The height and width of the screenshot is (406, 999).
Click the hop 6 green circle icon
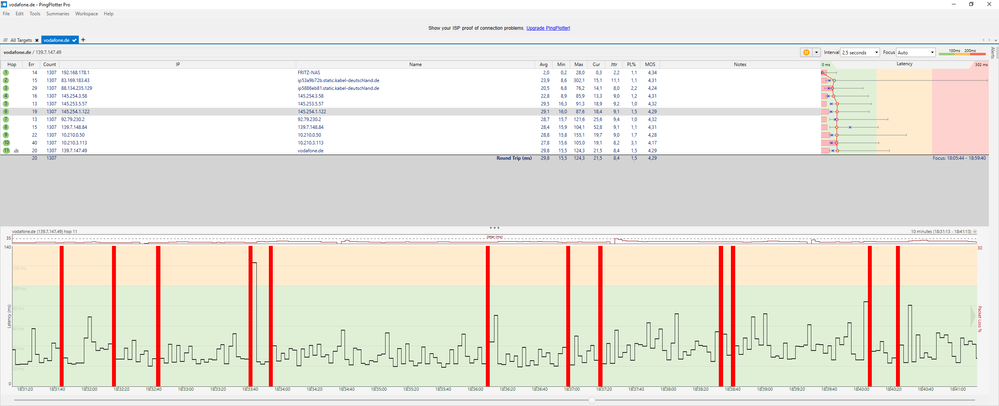(x=6, y=112)
